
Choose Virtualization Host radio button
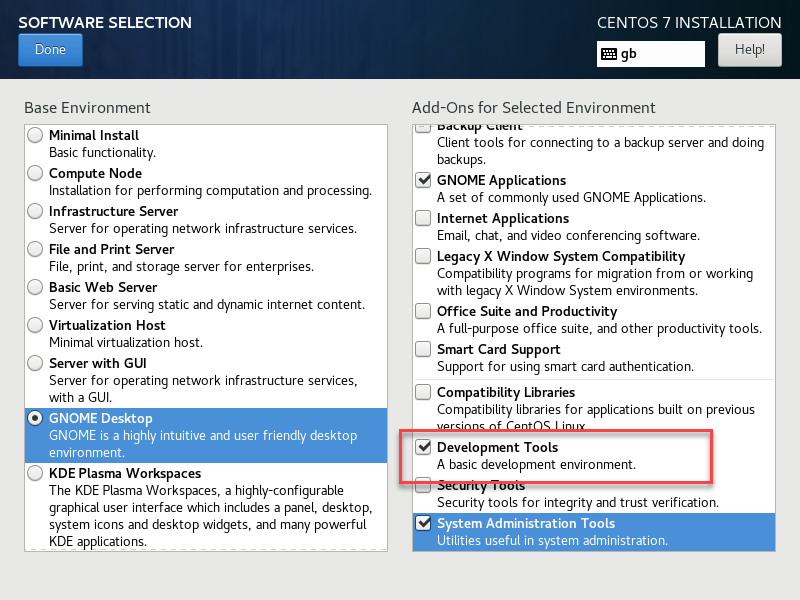(x=36, y=325)
